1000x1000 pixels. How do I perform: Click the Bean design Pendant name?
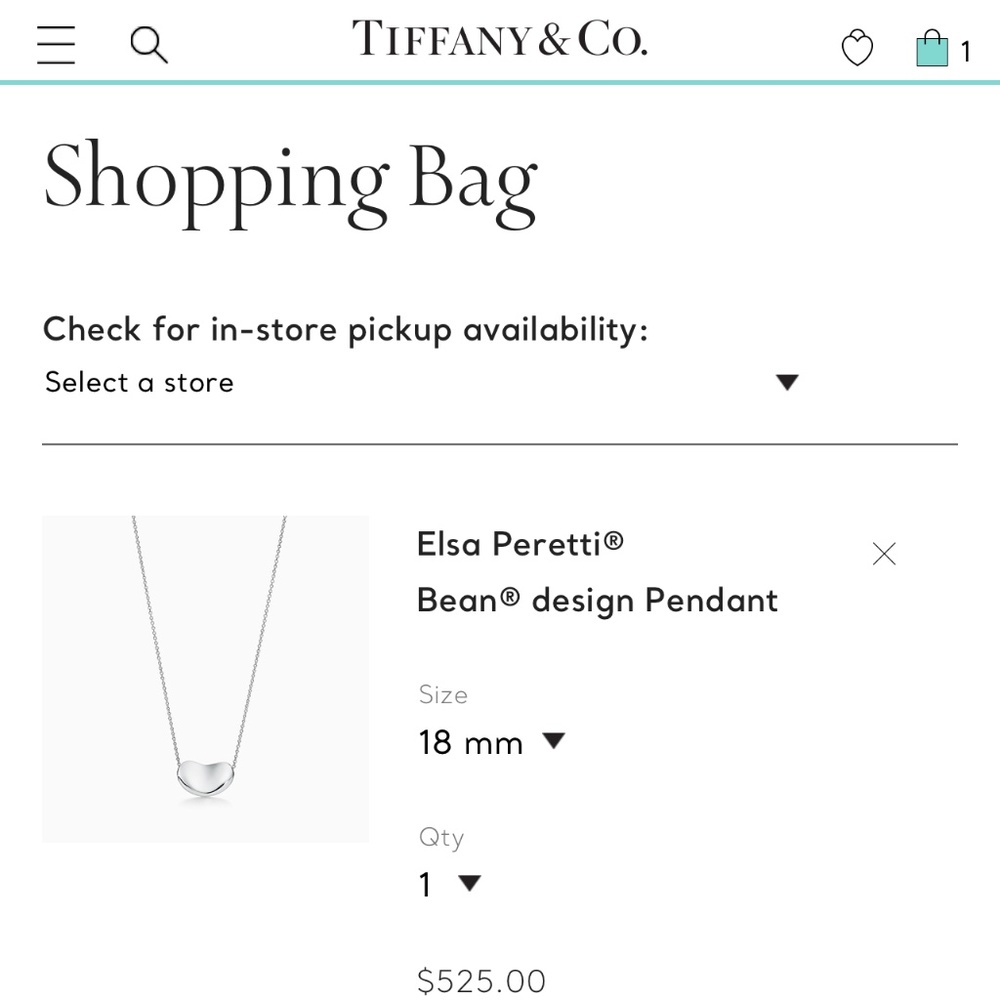click(597, 600)
